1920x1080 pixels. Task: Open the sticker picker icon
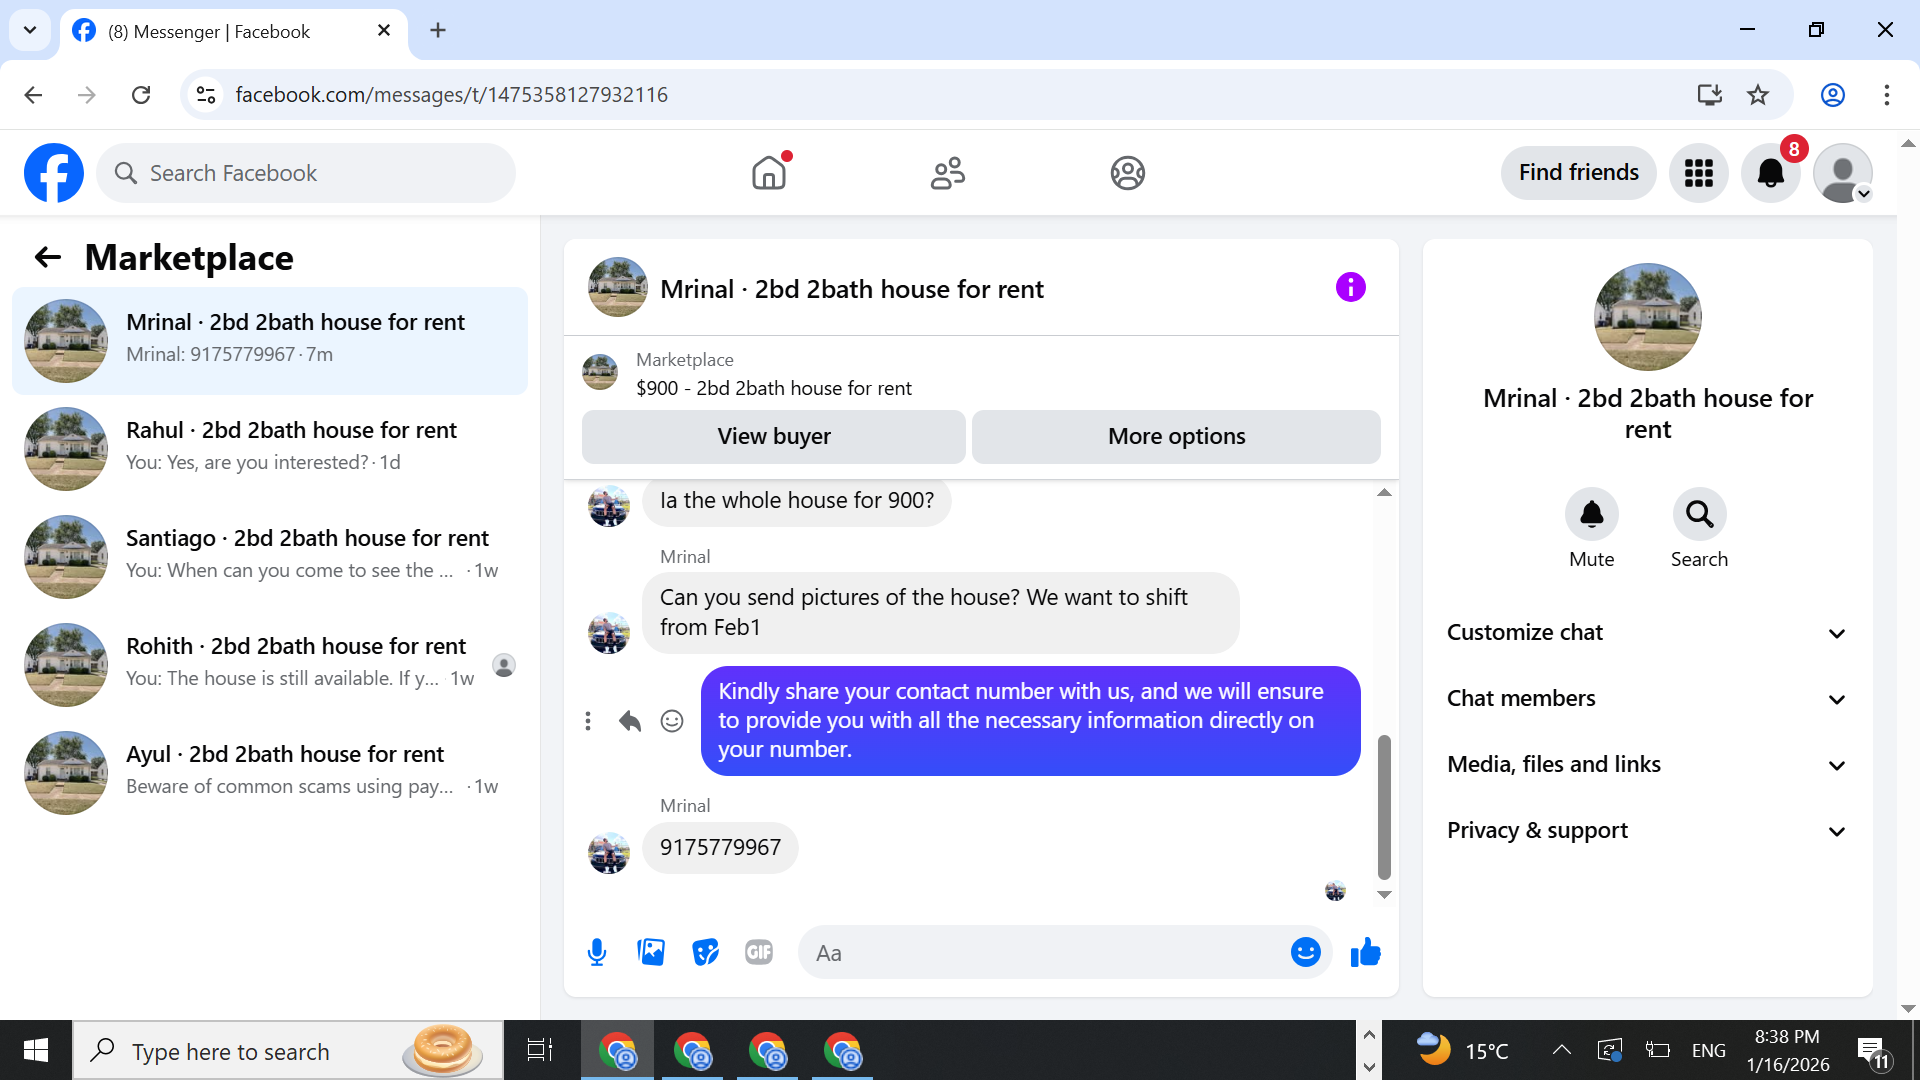click(x=705, y=952)
